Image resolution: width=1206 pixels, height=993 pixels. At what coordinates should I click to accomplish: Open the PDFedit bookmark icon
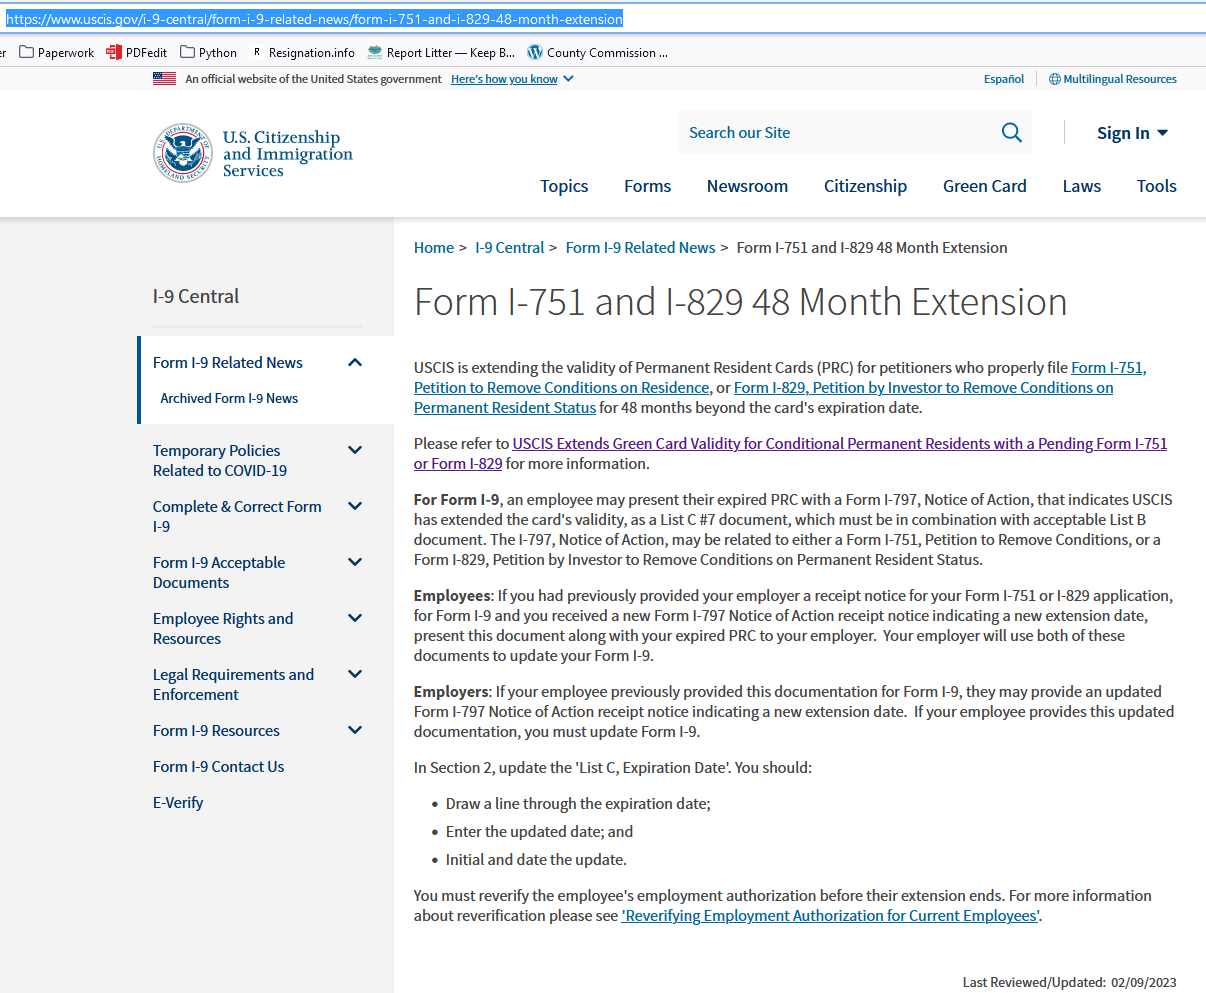[x=114, y=52]
